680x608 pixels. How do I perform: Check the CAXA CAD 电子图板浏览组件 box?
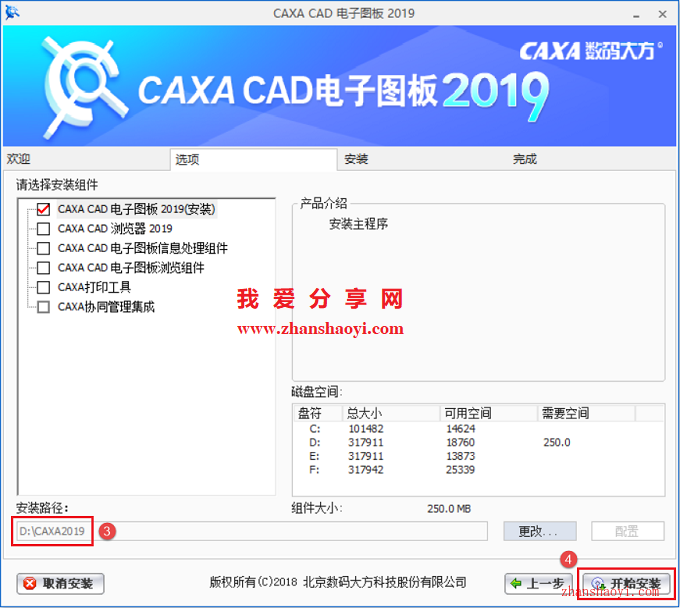tap(43, 268)
